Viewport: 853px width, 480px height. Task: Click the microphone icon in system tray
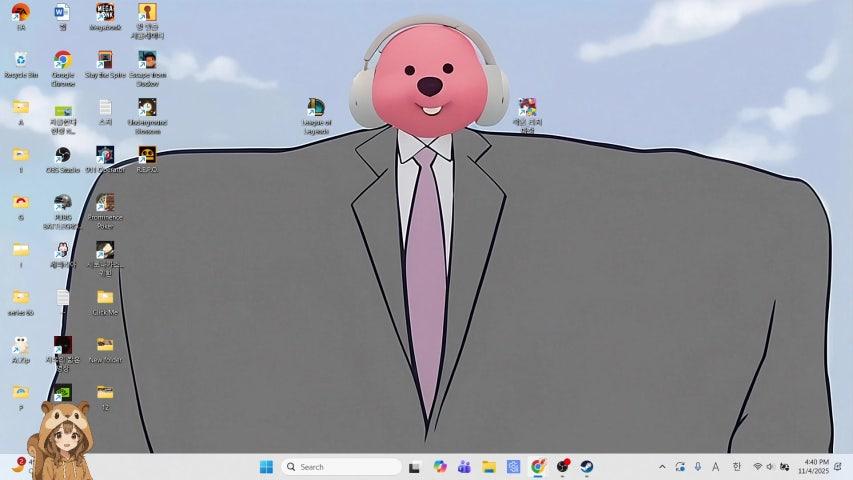click(697, 467)
